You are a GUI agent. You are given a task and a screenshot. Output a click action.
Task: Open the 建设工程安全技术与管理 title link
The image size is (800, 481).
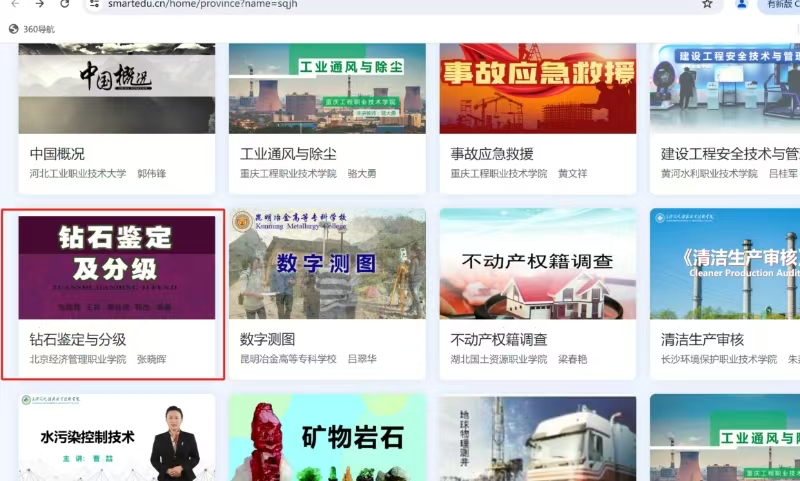coord(730,154)
